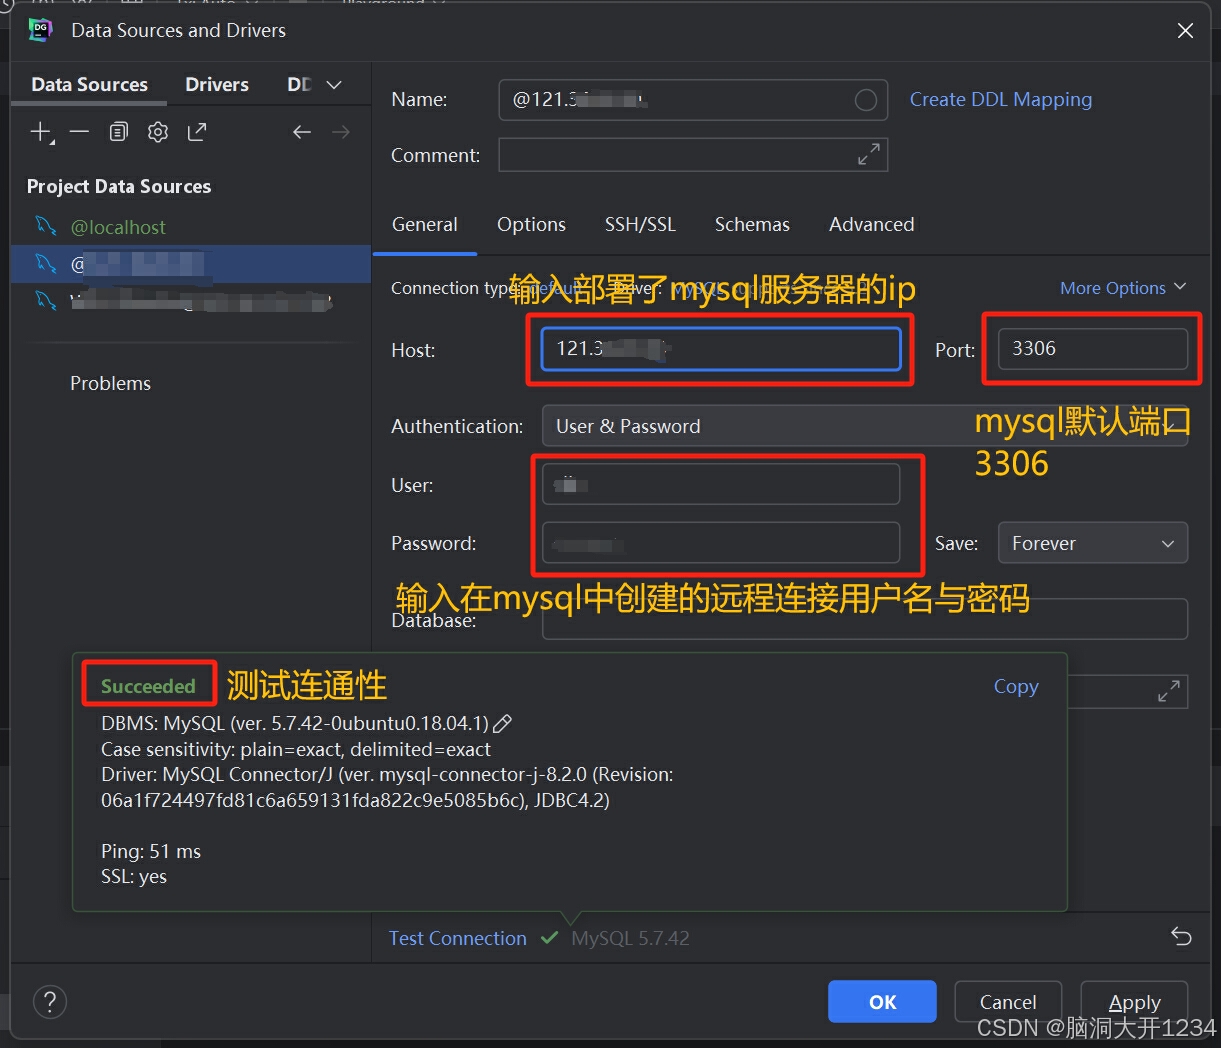Screen dimensions: 1221x1048
Task: Click the Comment input field
Action: coord(693,155)
